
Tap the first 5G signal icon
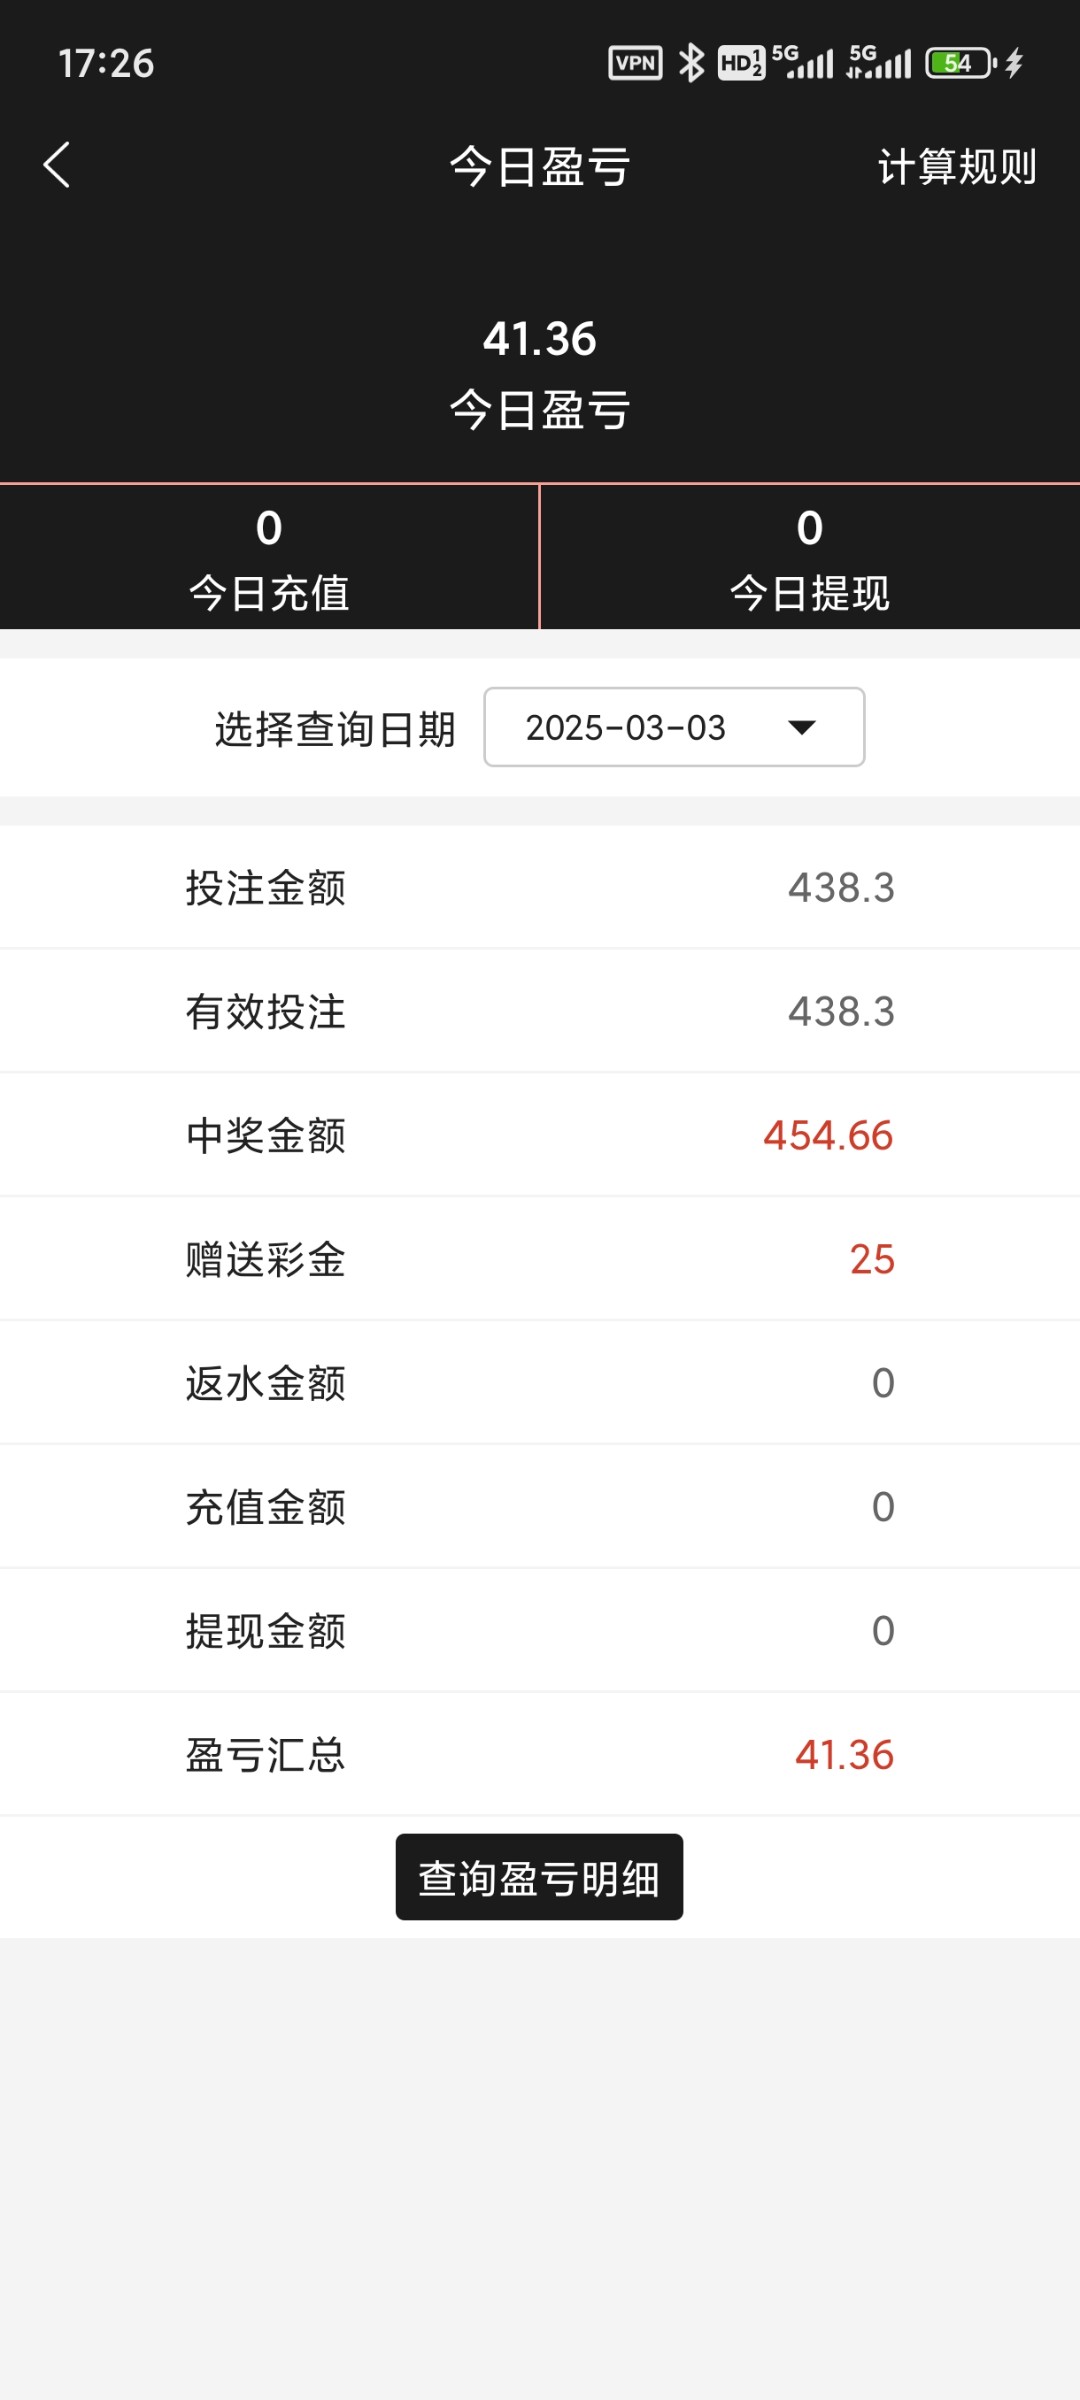[x=803, y=62]
